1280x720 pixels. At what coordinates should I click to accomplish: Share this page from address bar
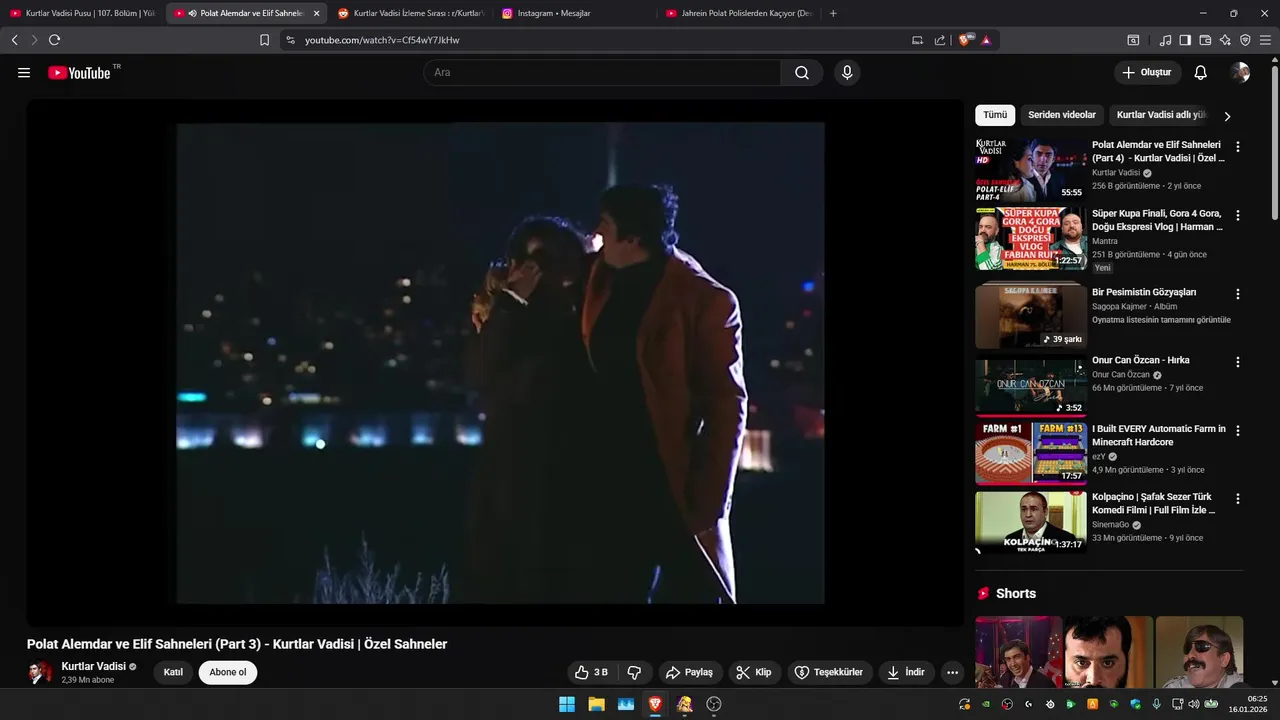click(x=940, y=40)
